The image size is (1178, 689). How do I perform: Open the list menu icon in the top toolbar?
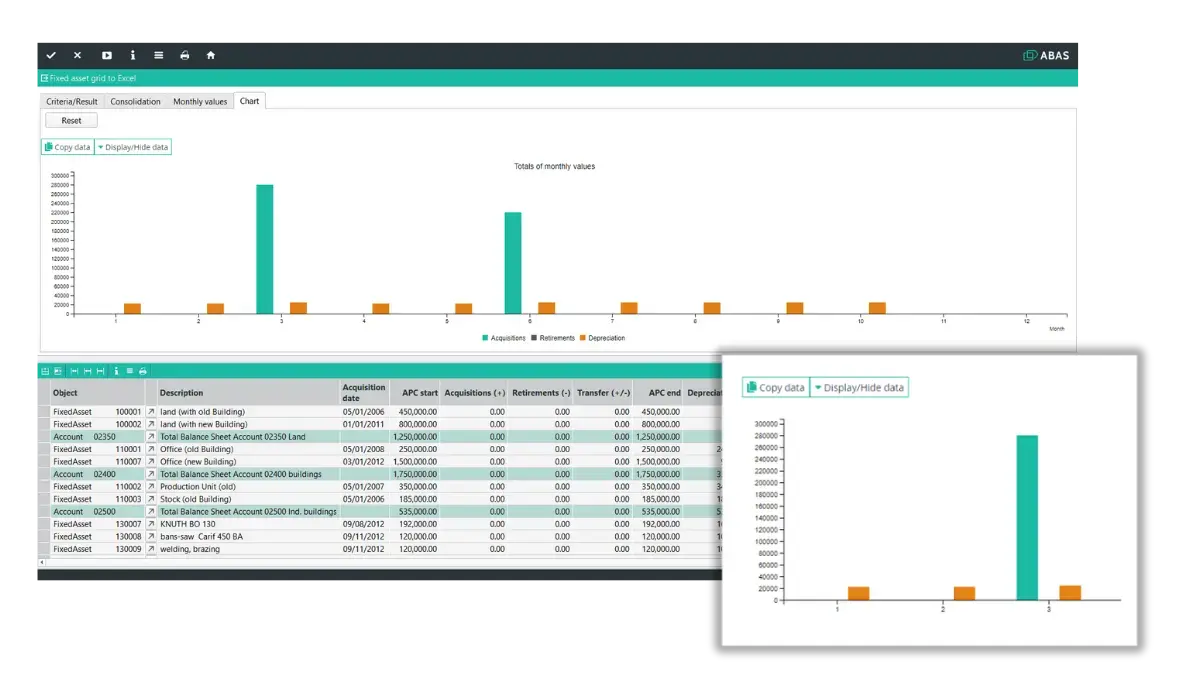point(159,56)
